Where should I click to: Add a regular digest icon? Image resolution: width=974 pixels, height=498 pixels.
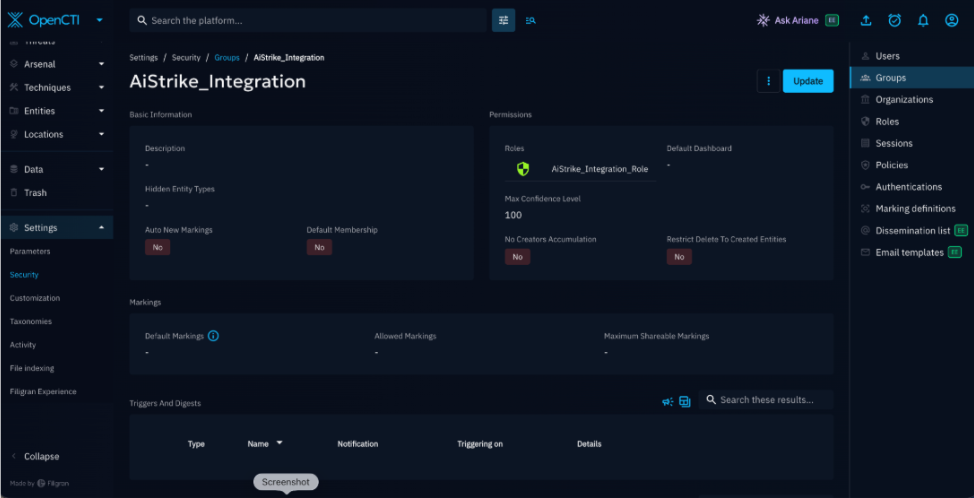pyautogui.click(x=685, y=402)
